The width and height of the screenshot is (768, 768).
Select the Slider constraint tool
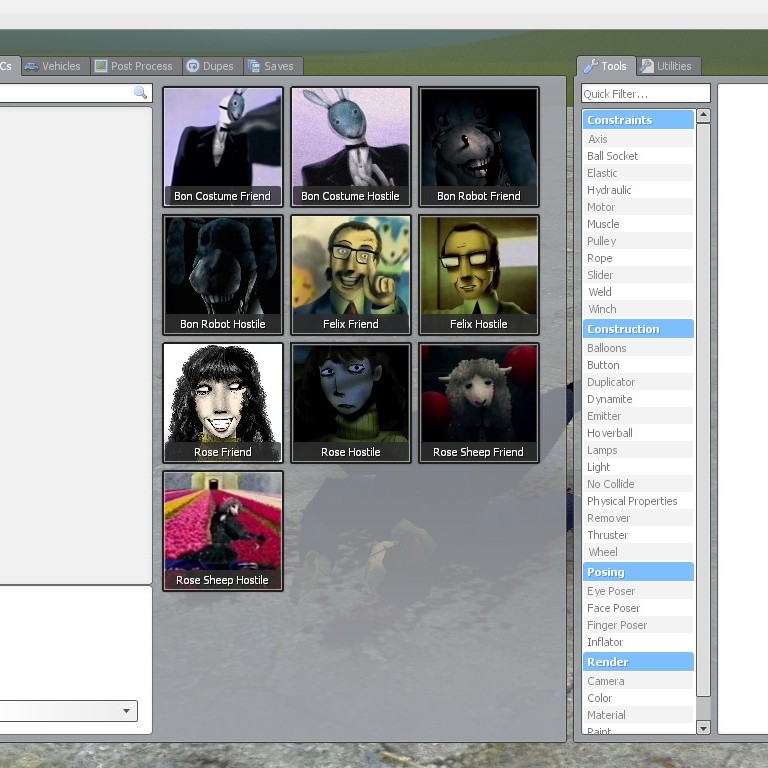pyautogui.click(x=638, y=275)
